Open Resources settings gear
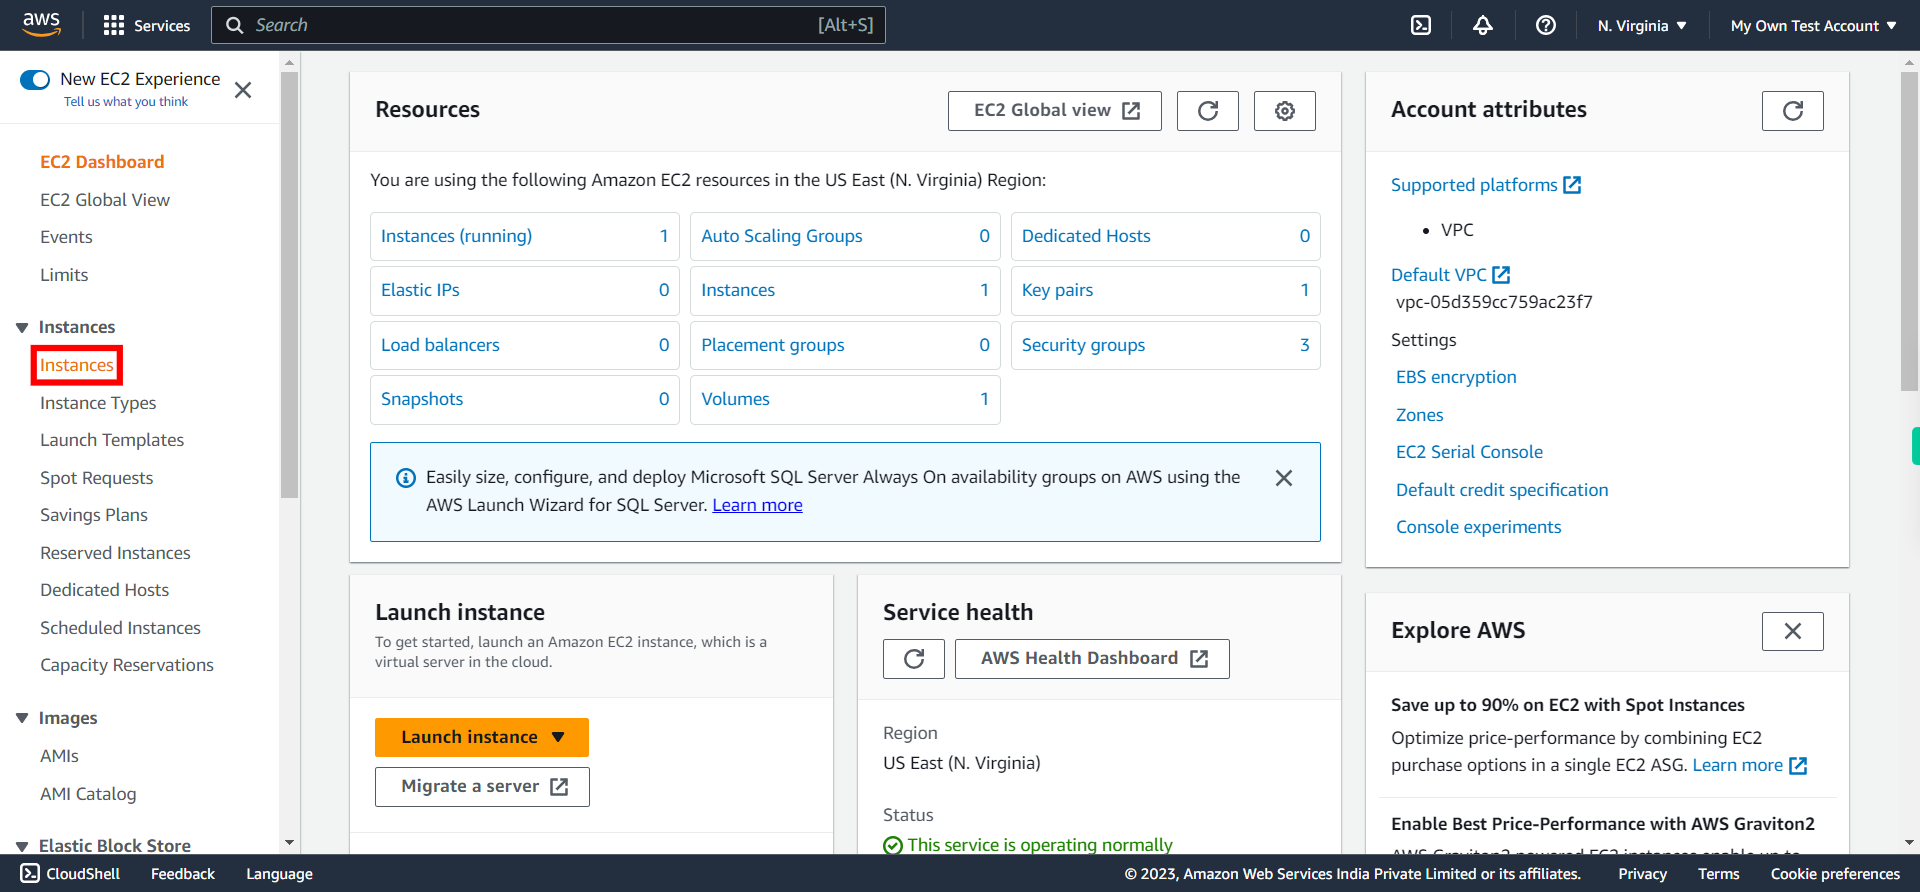 pos(1285,111)
